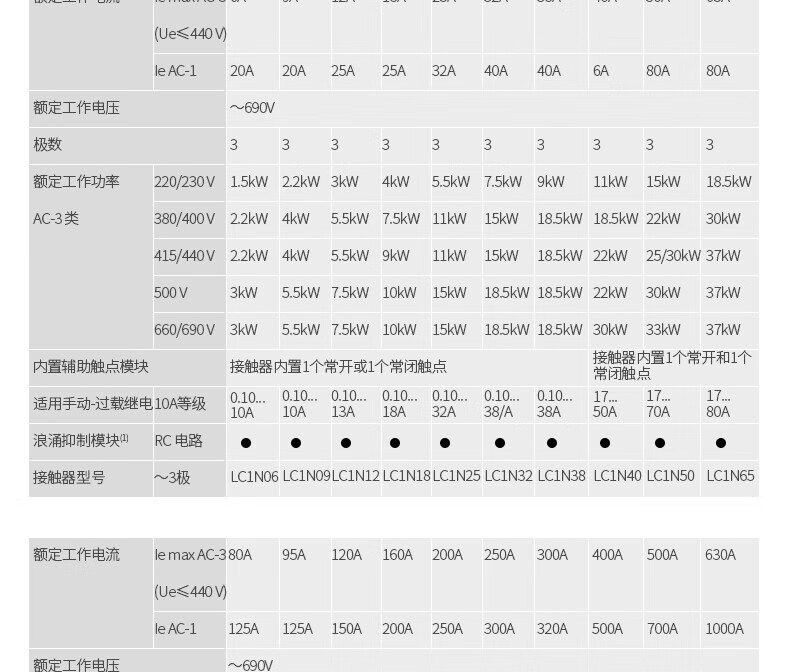This screenshot has height=672, width=790.
Task: Click the LC1N18 model name
Action: click(406, 477)
